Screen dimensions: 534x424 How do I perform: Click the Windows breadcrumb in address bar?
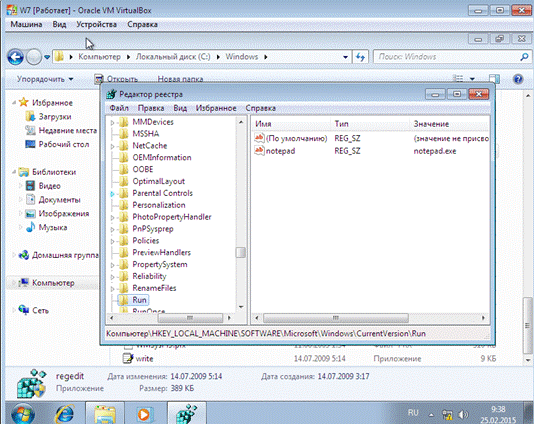242,57
